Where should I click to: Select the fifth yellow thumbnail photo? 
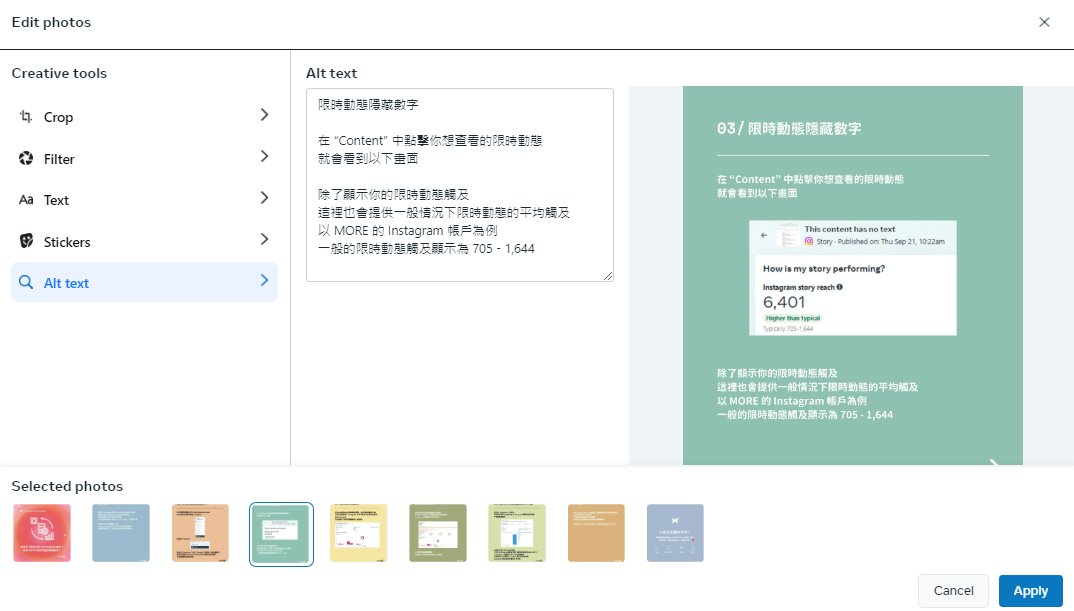[x=359, y=533]
